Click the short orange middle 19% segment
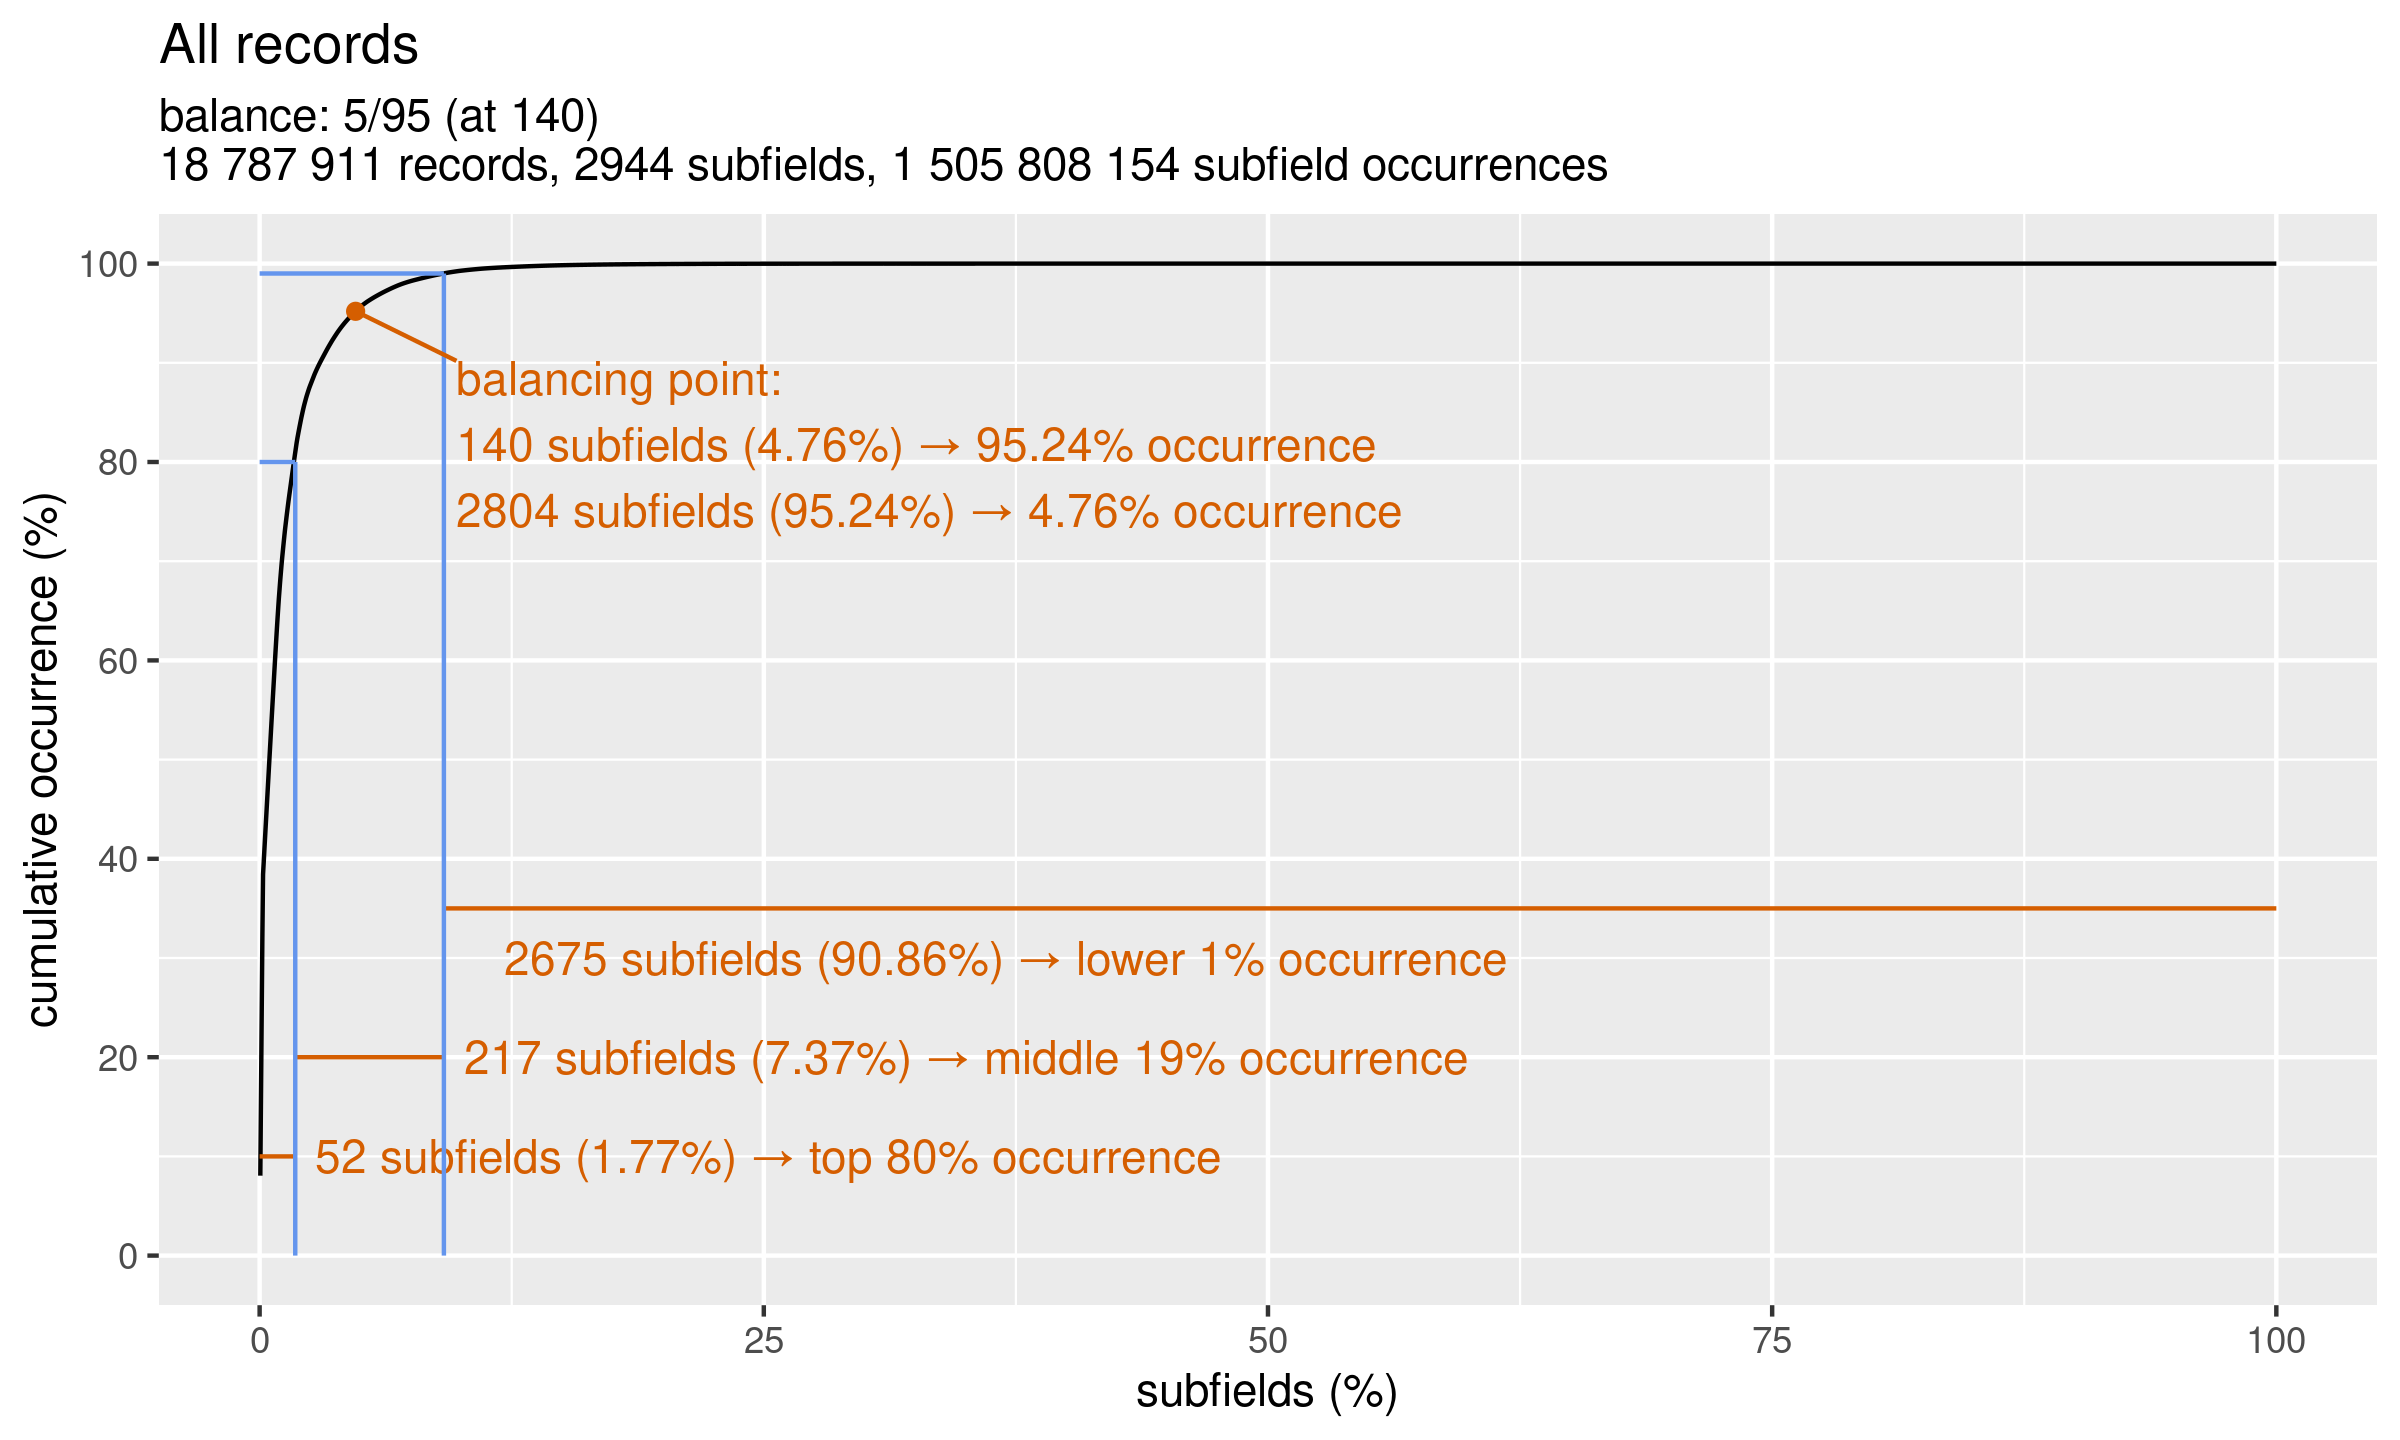2400x1440 pixels. click(x=370, y=1057)
